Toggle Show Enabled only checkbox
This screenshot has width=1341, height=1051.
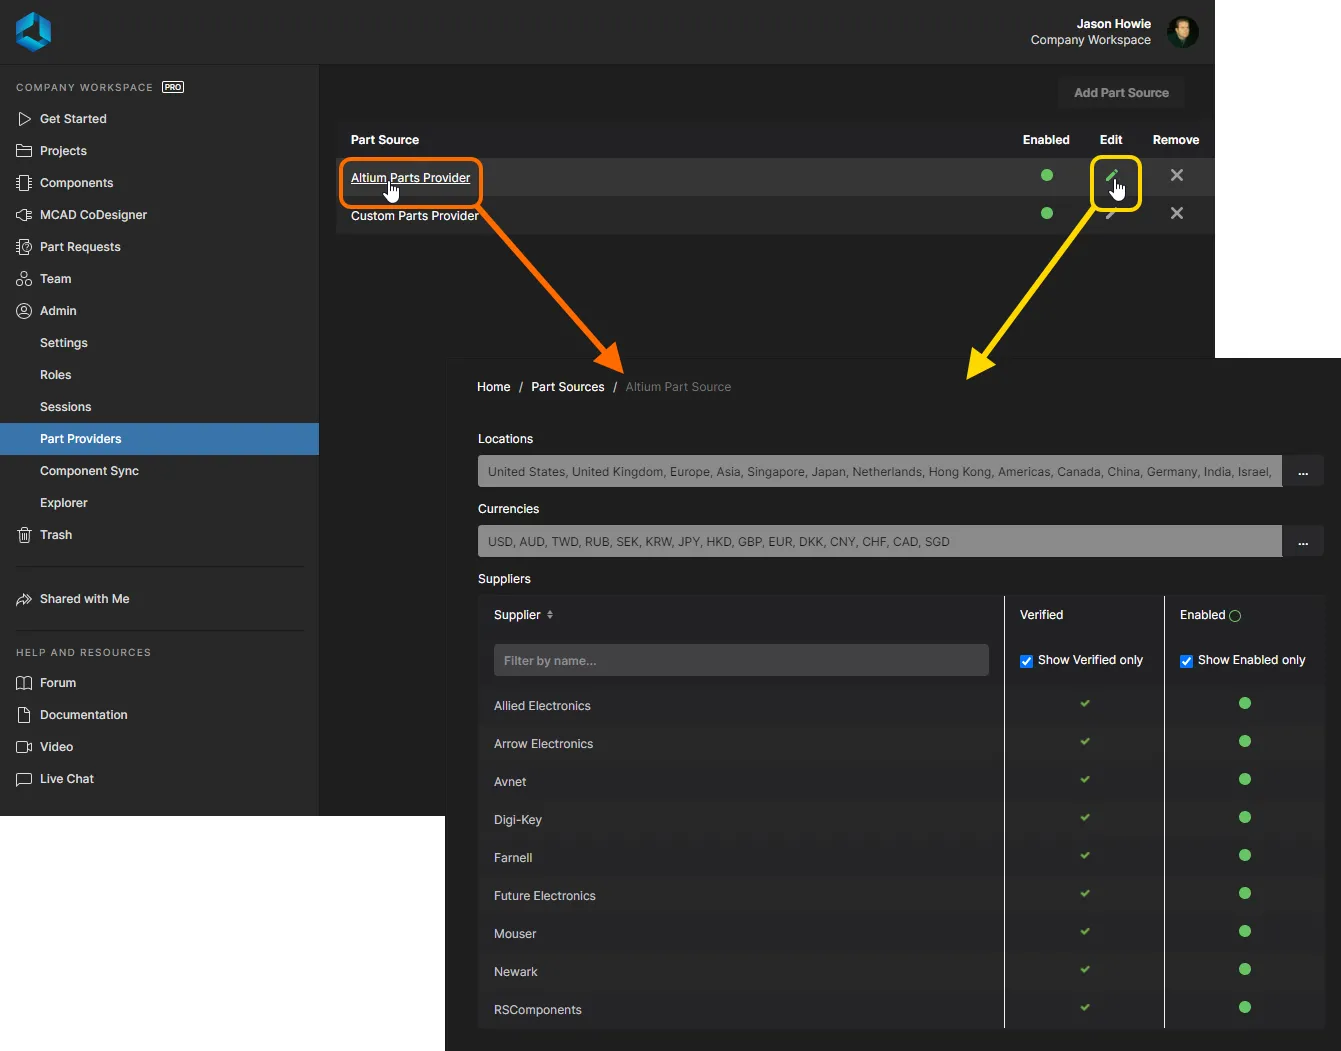pyautogui.click(x=1186, y=661)
